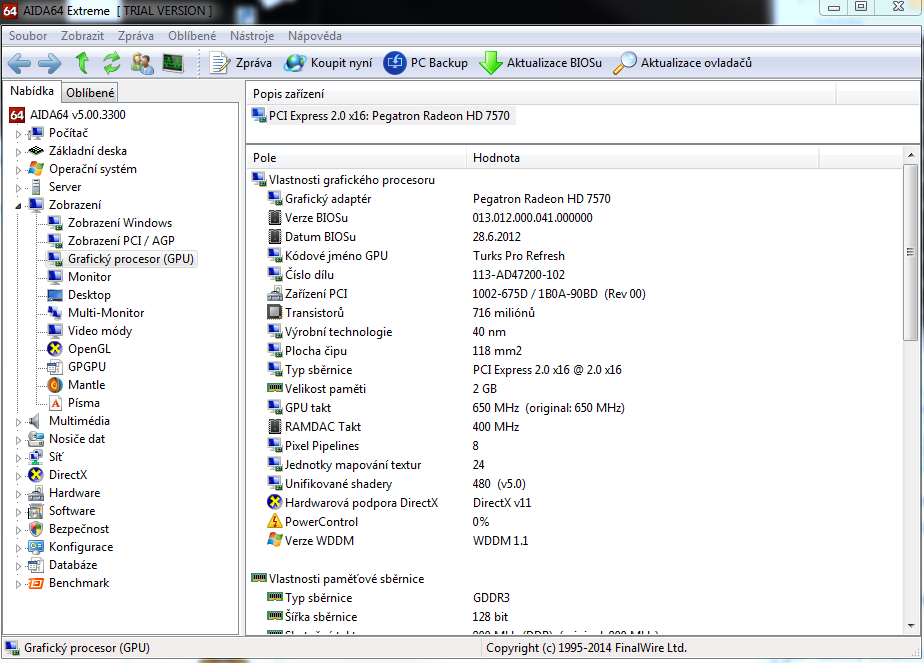Image resolution: width=924 pixels, height=663 pixels.
Task: Expand the Počítač tree node
Action: (18, 134)
